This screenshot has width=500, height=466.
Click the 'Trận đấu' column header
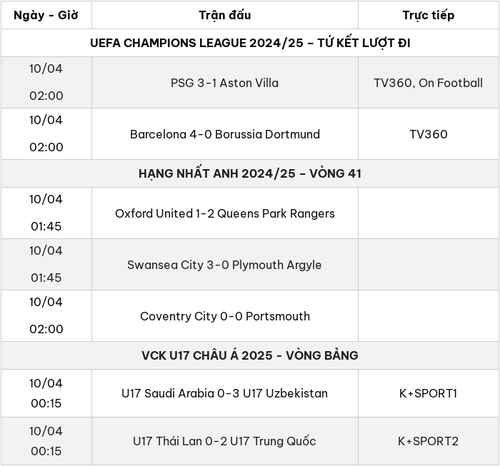(225, 15)
